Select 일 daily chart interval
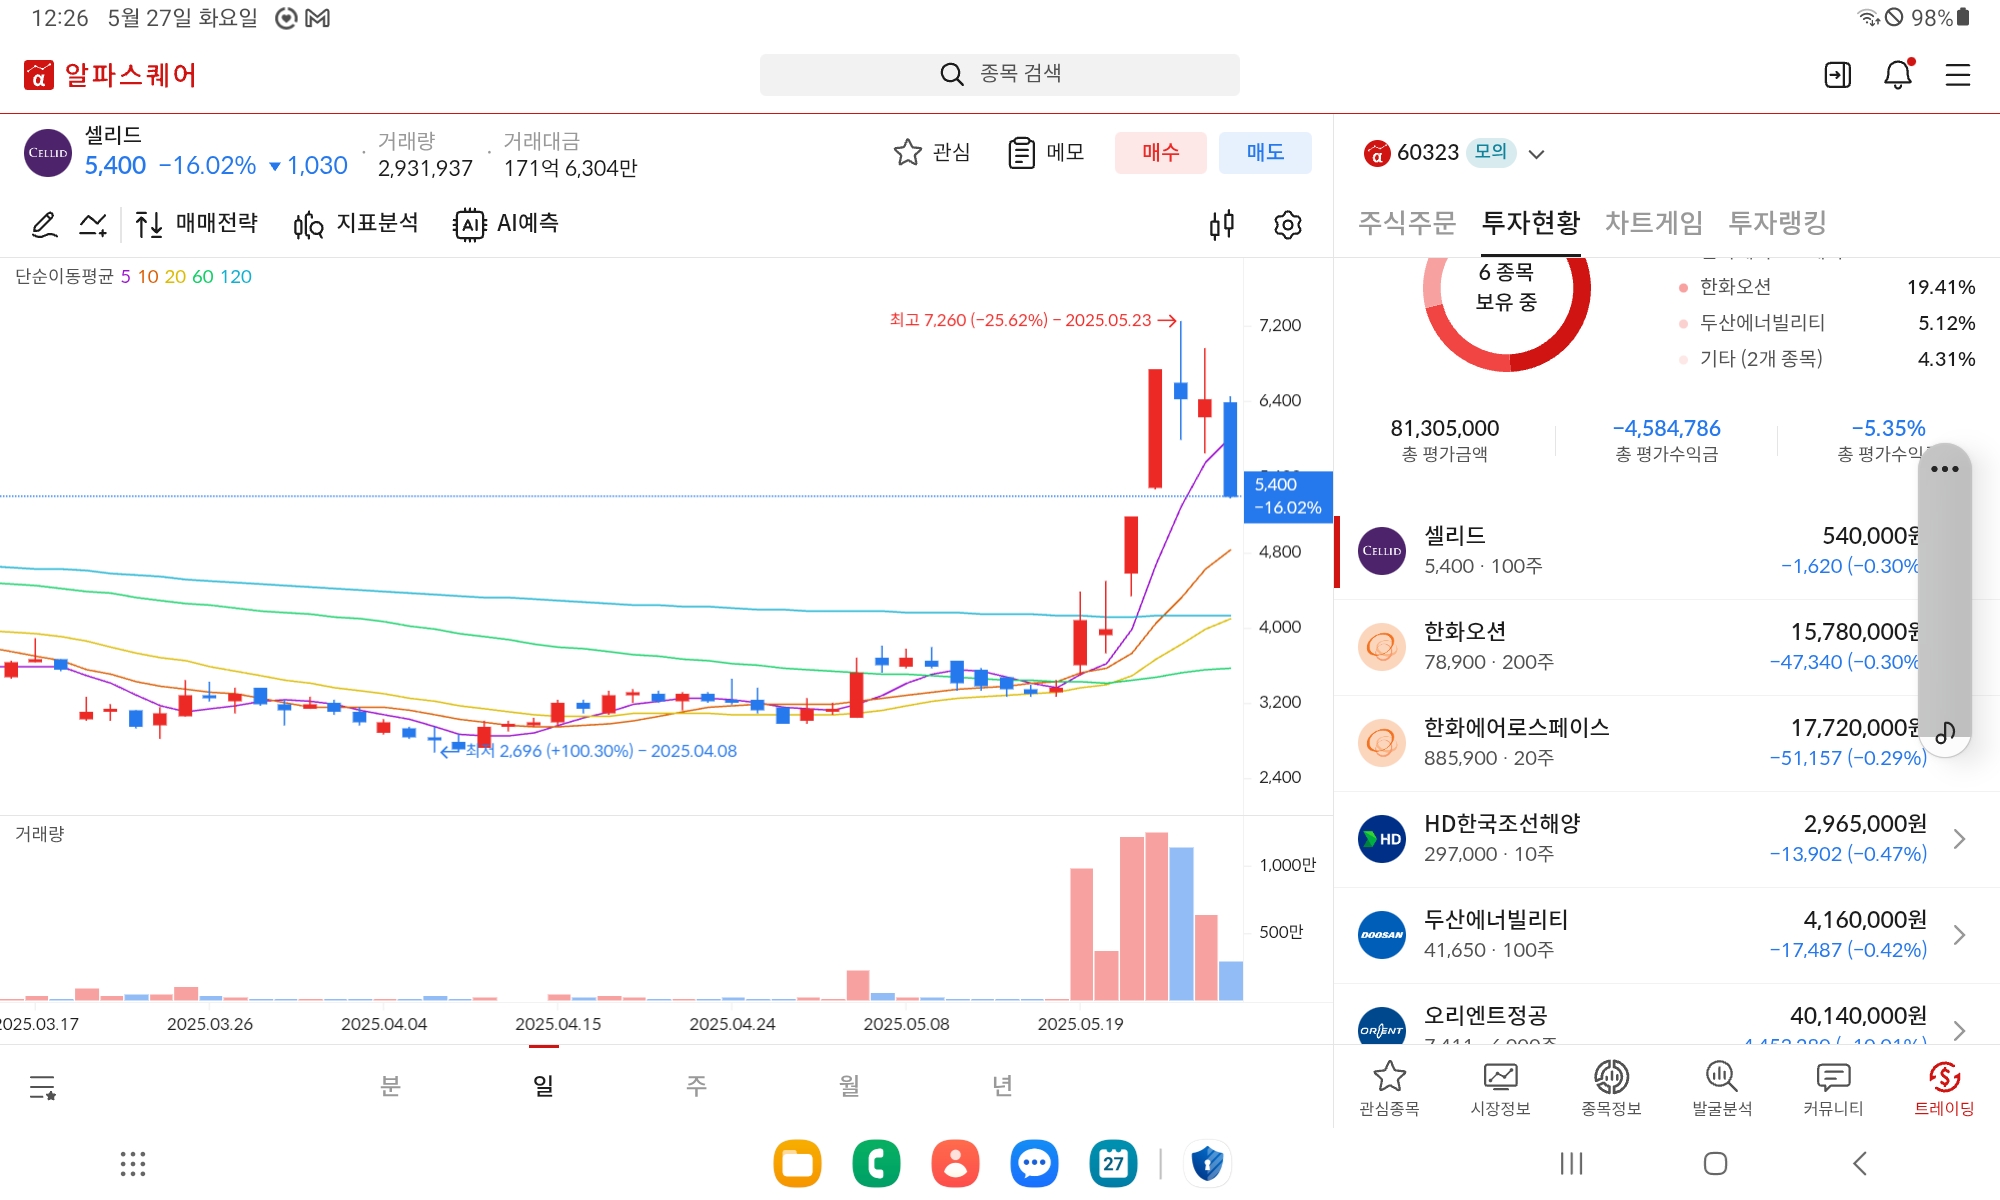Screen dimensions: 2000x1200 pos(543,1085)
